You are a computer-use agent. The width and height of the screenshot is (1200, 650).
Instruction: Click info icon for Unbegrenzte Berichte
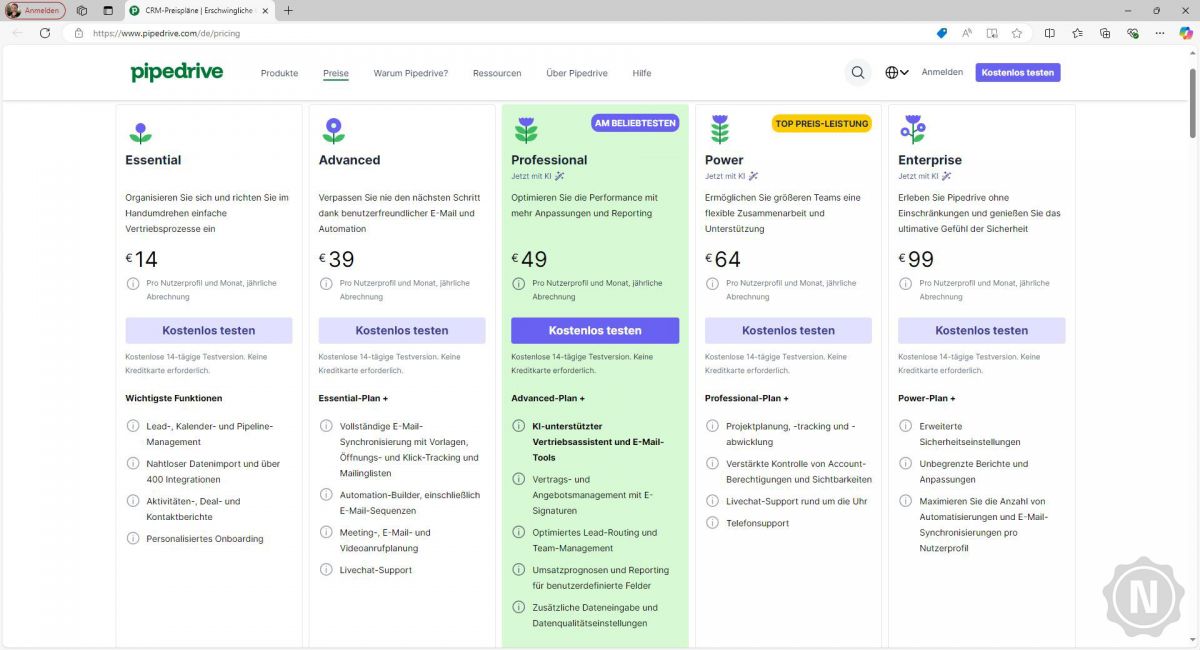pos(905,464)
